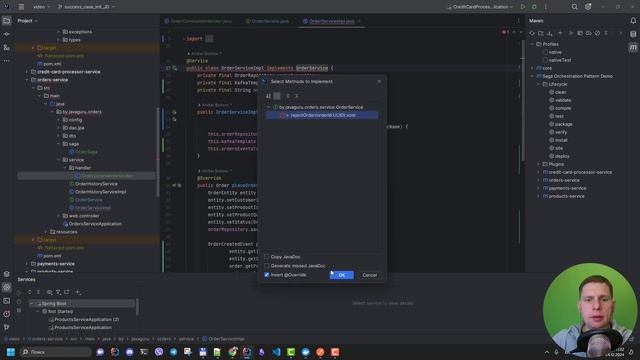Click the Windows Start button
This screenshot has height=360, width=640.
click(x=11, y=352)
